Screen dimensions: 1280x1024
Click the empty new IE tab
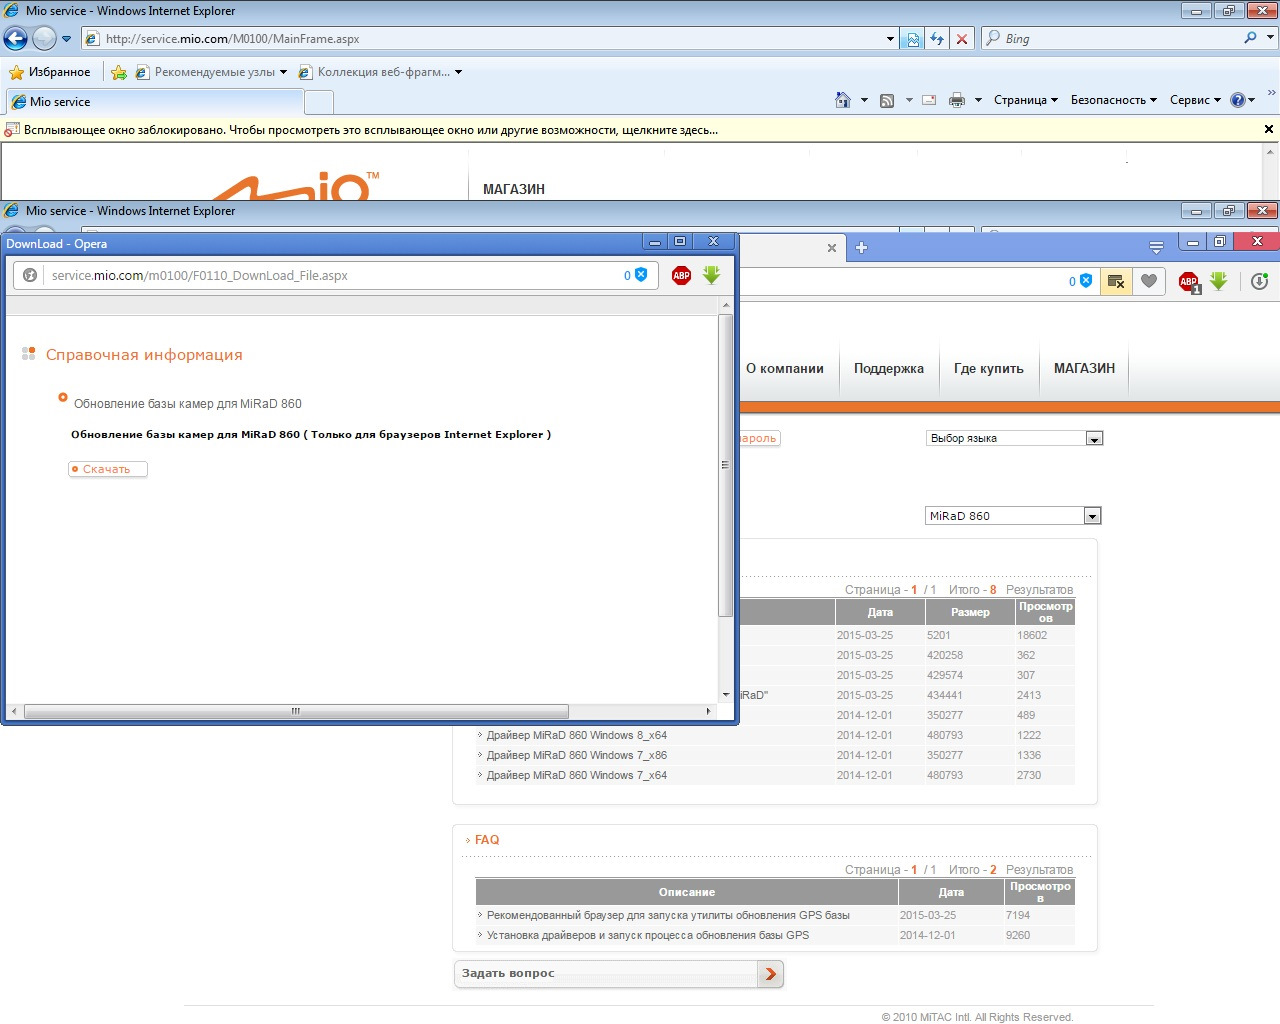coord(318,102)
